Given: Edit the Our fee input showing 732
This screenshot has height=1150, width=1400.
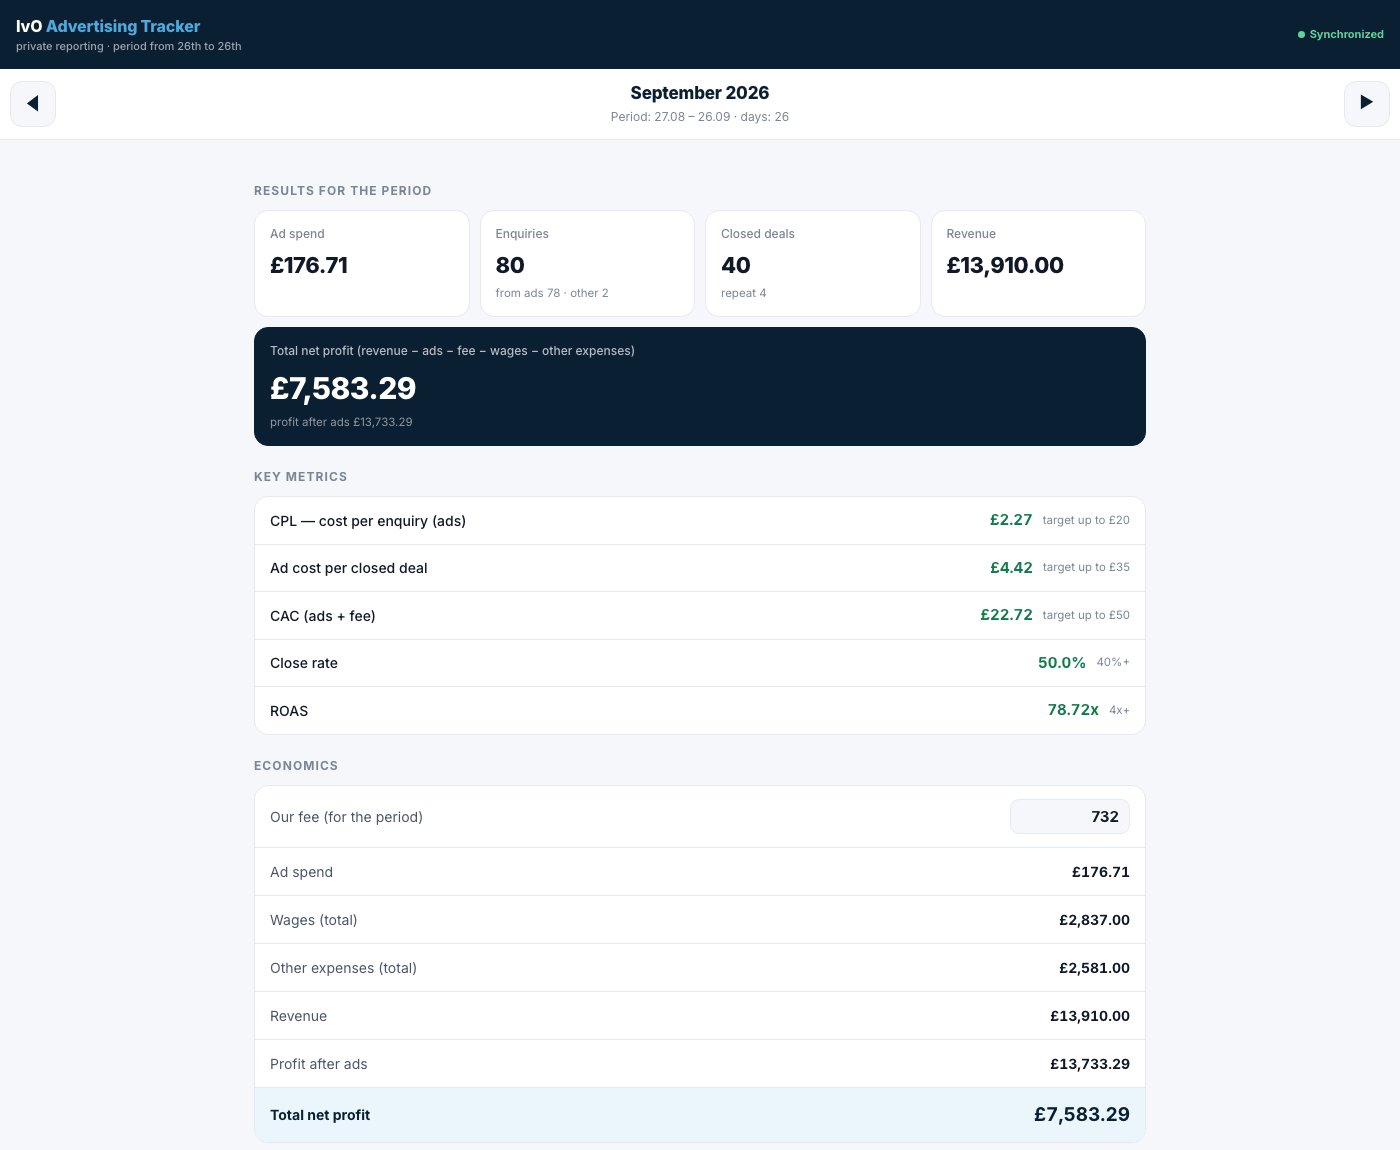Looking at the screenshot, I should 1070,817.
